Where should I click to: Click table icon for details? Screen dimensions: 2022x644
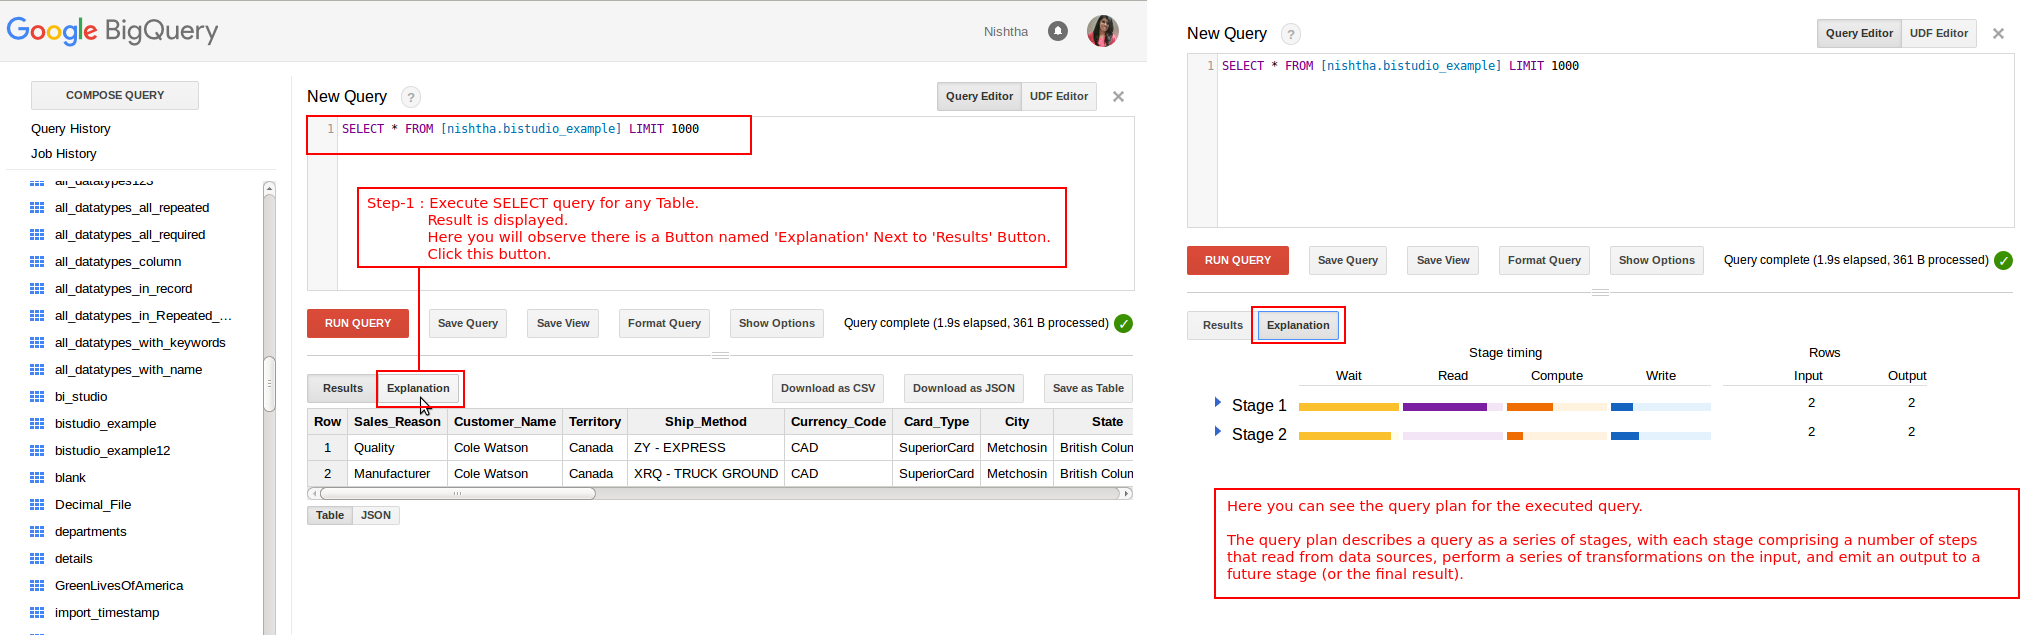(37, 559)
